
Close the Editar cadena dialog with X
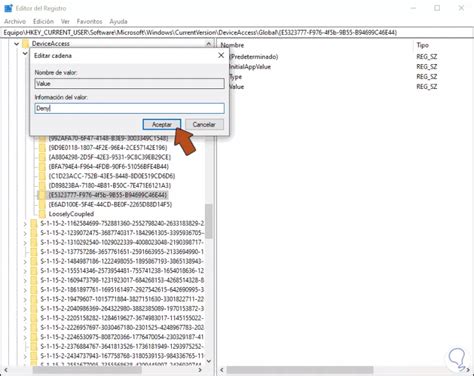[x=221, y=55]
